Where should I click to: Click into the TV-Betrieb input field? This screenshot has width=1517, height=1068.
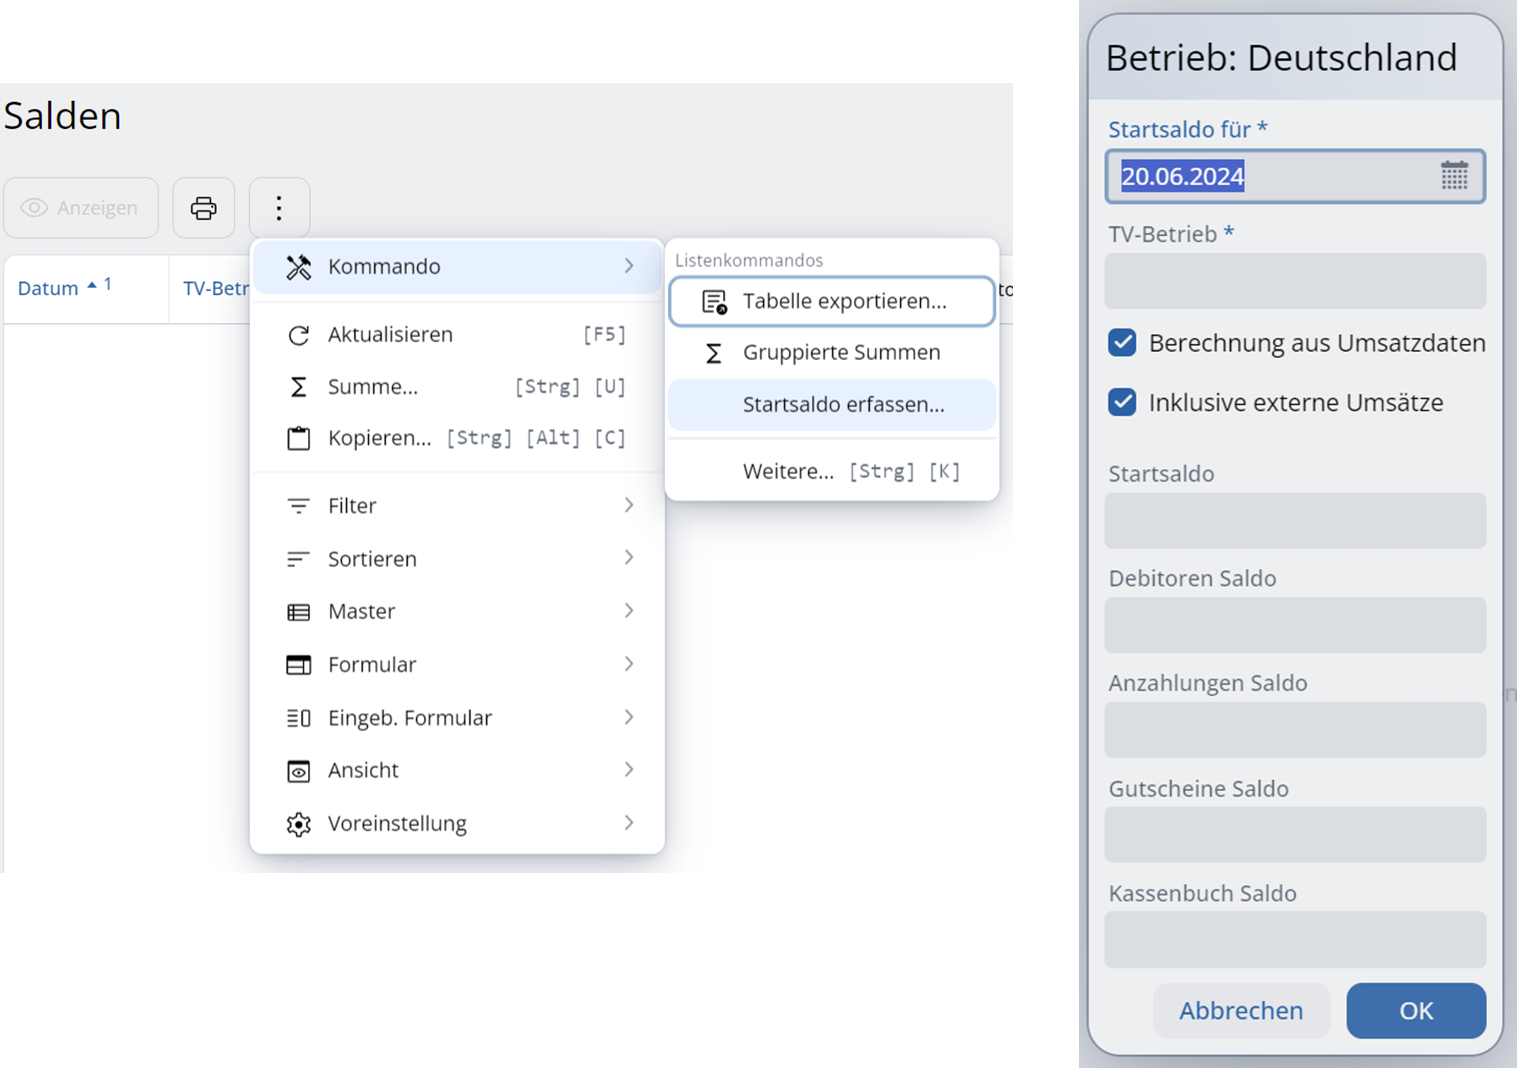[x=1294, y=281]
